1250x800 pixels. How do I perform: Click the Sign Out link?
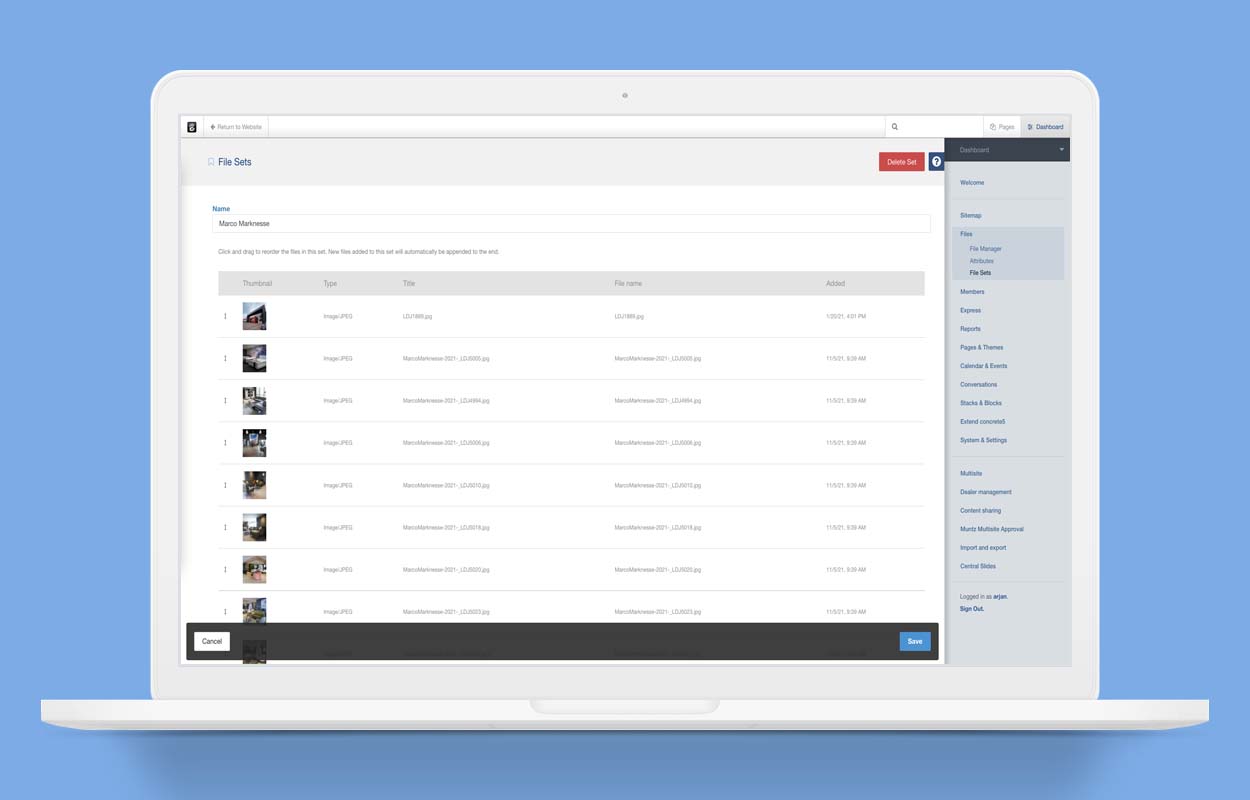pos(971,609)
